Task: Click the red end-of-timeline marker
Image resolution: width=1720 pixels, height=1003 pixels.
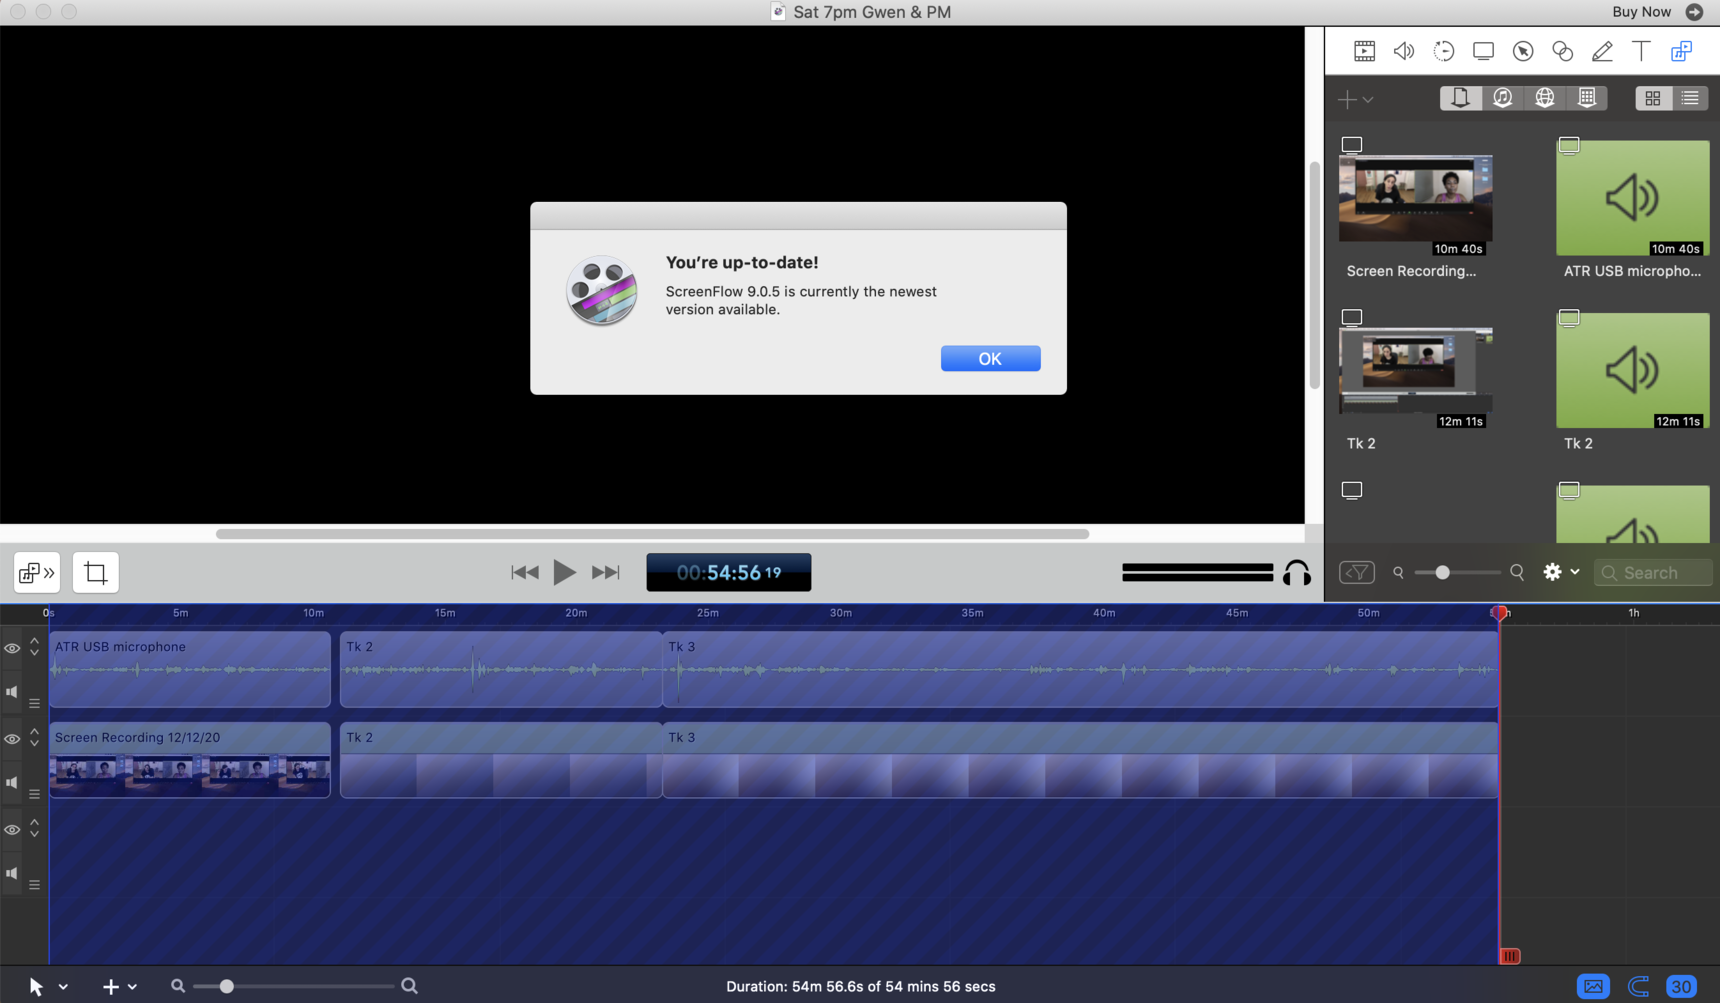Action: tap(1510, 956)
